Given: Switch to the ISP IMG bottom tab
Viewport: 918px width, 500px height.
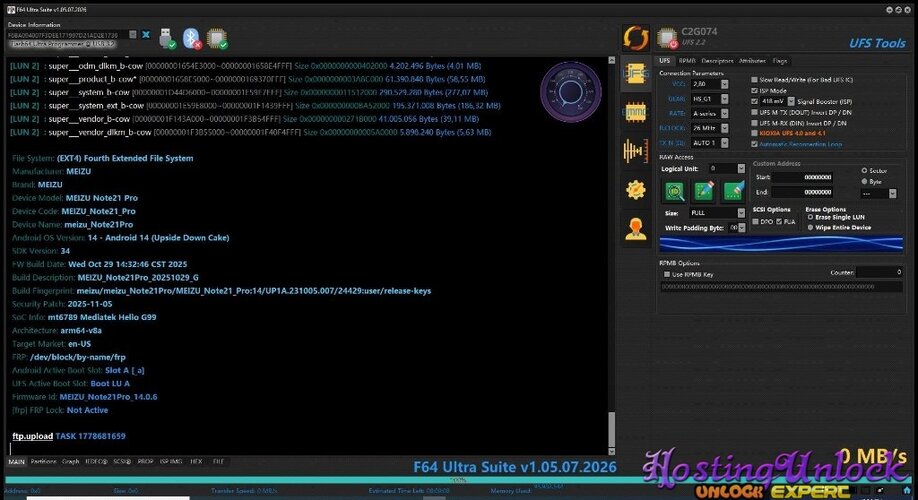Looking at the screenshot, I should (171, 462).
